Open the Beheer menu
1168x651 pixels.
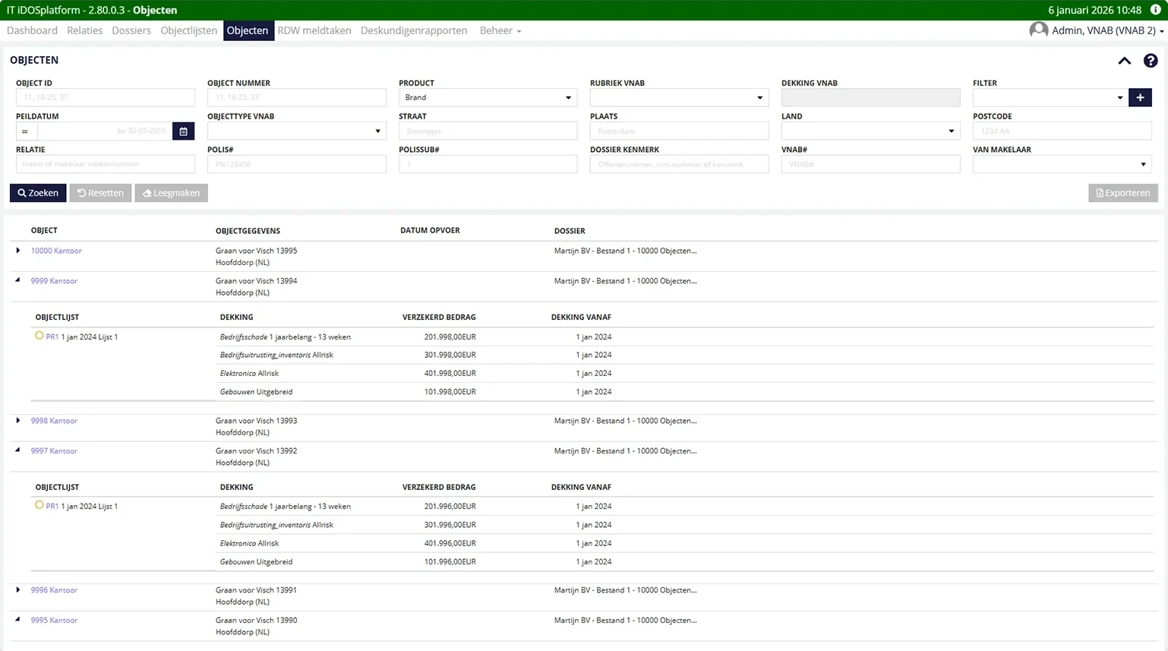pyautogui.click(x=500, y=31)
